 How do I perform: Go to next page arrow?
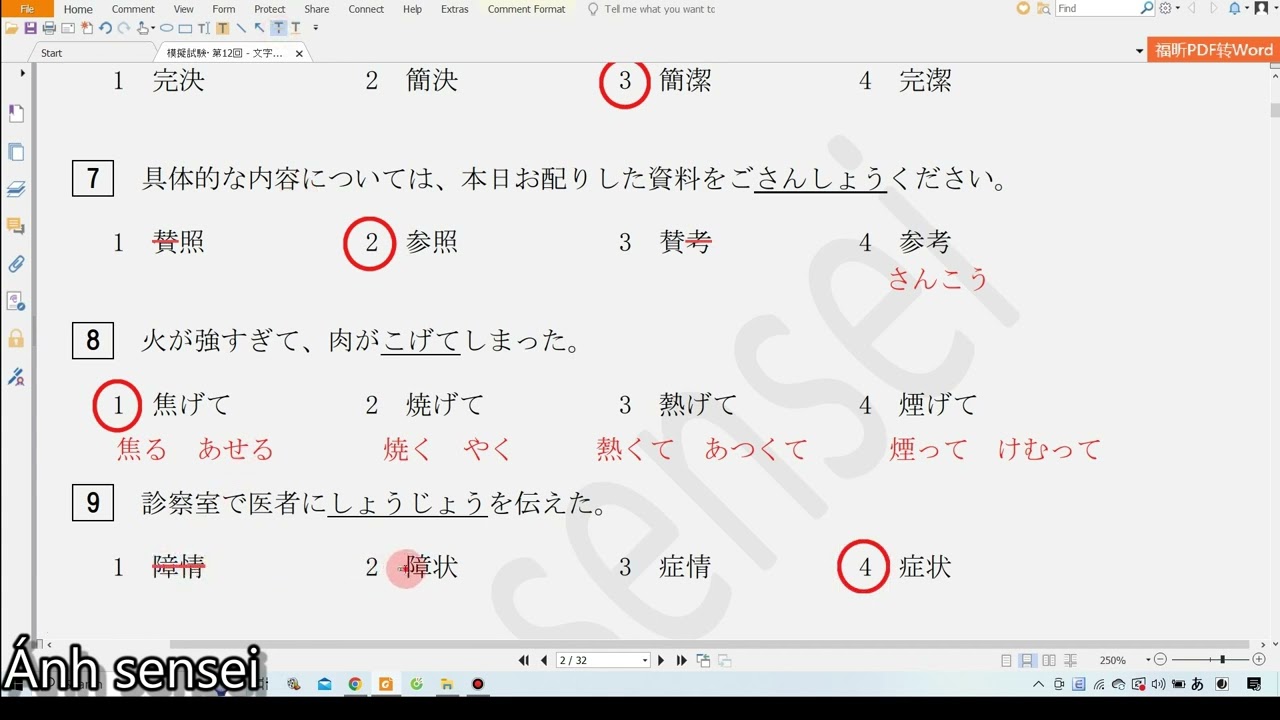tap(661, 660)
